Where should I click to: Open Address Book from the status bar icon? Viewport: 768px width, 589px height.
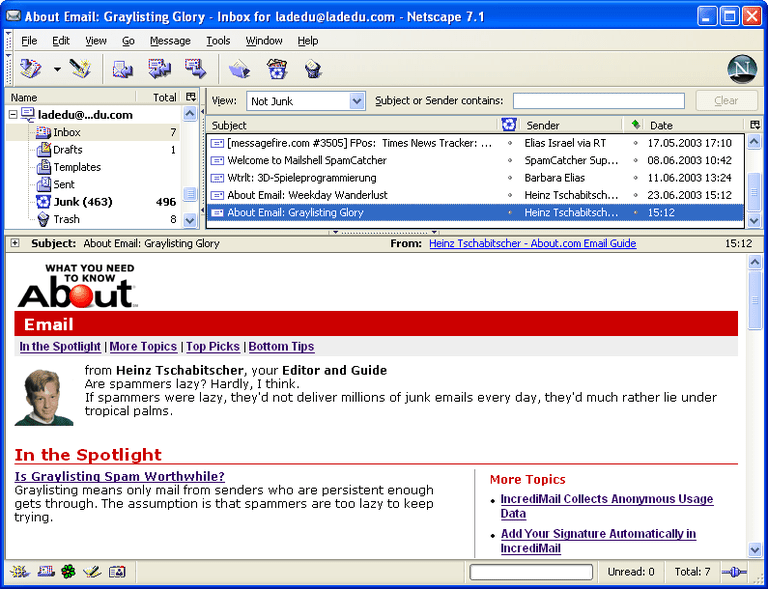pos(117,571)
